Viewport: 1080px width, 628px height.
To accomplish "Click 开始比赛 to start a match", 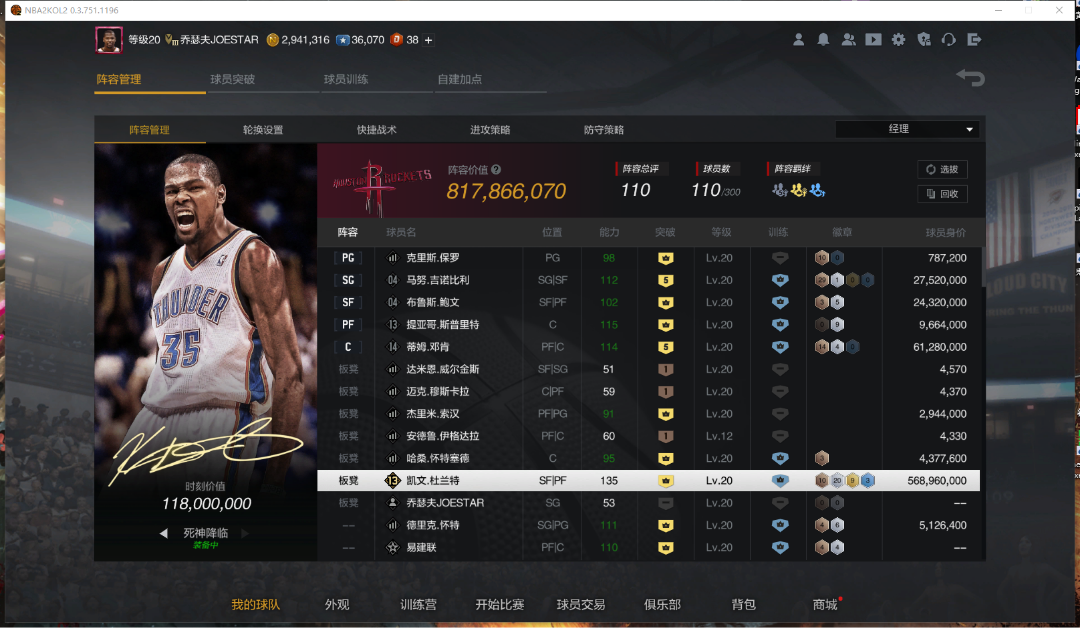I will pos(499,605).
